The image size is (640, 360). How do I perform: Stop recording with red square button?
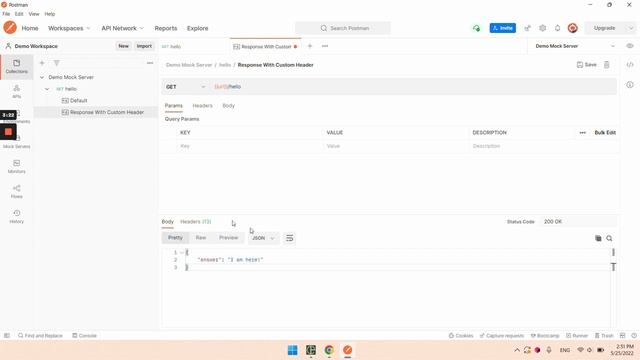click(8, 132)
